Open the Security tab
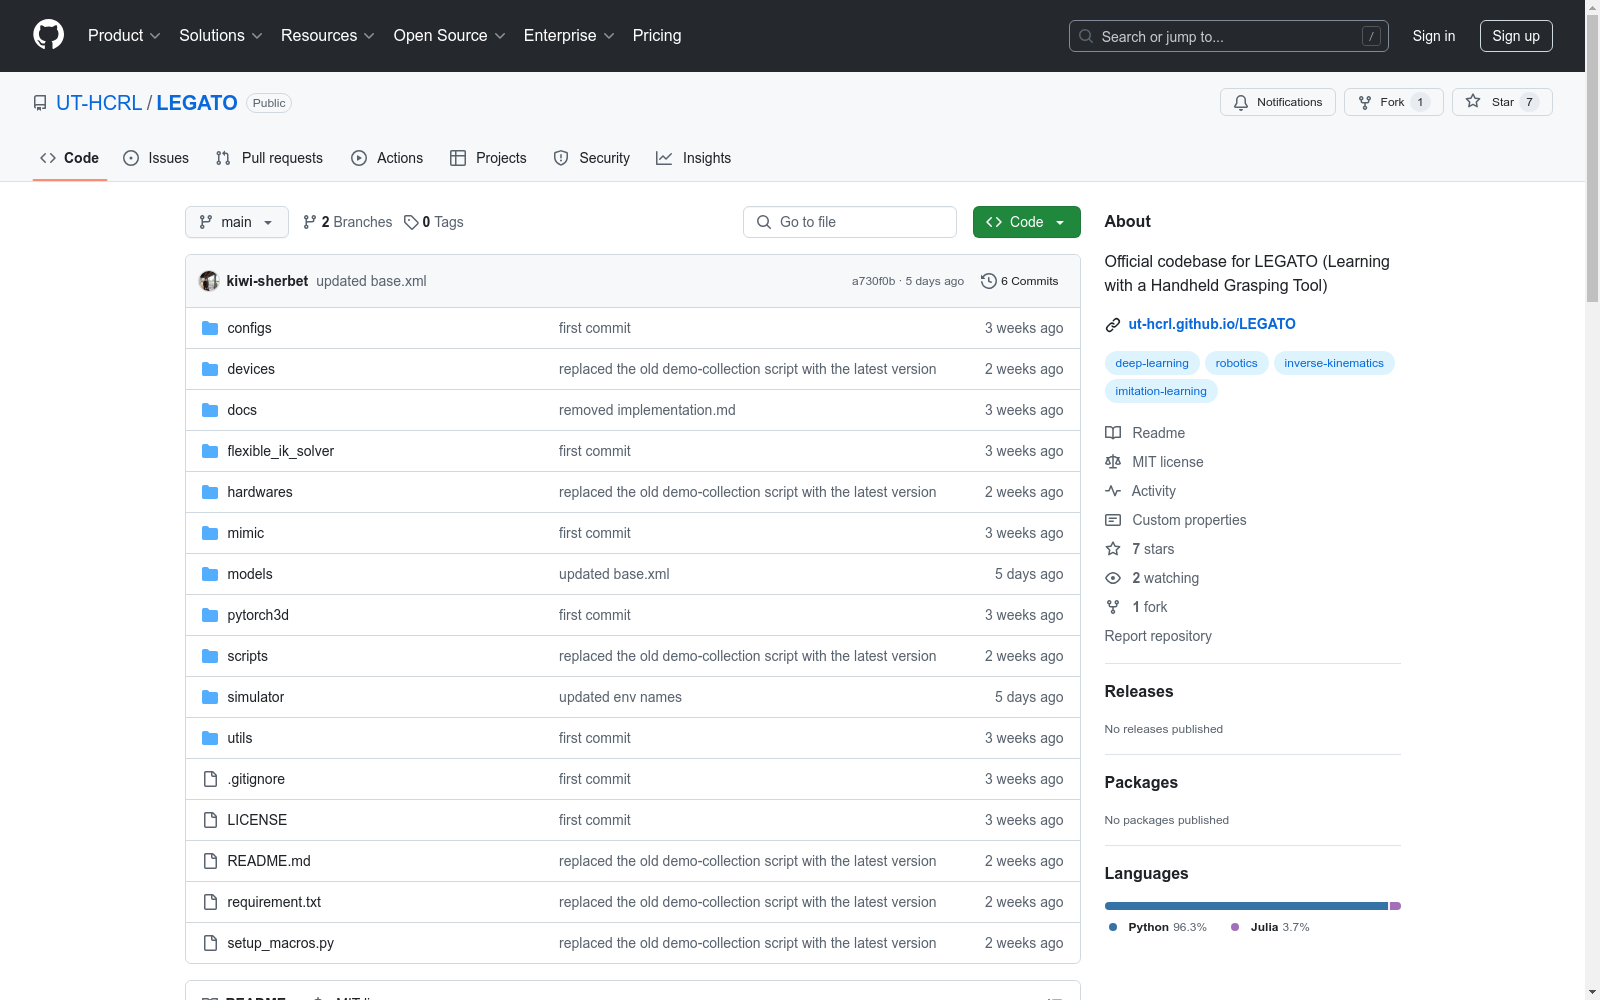The image size is (1600, 1000). (592, 158)
